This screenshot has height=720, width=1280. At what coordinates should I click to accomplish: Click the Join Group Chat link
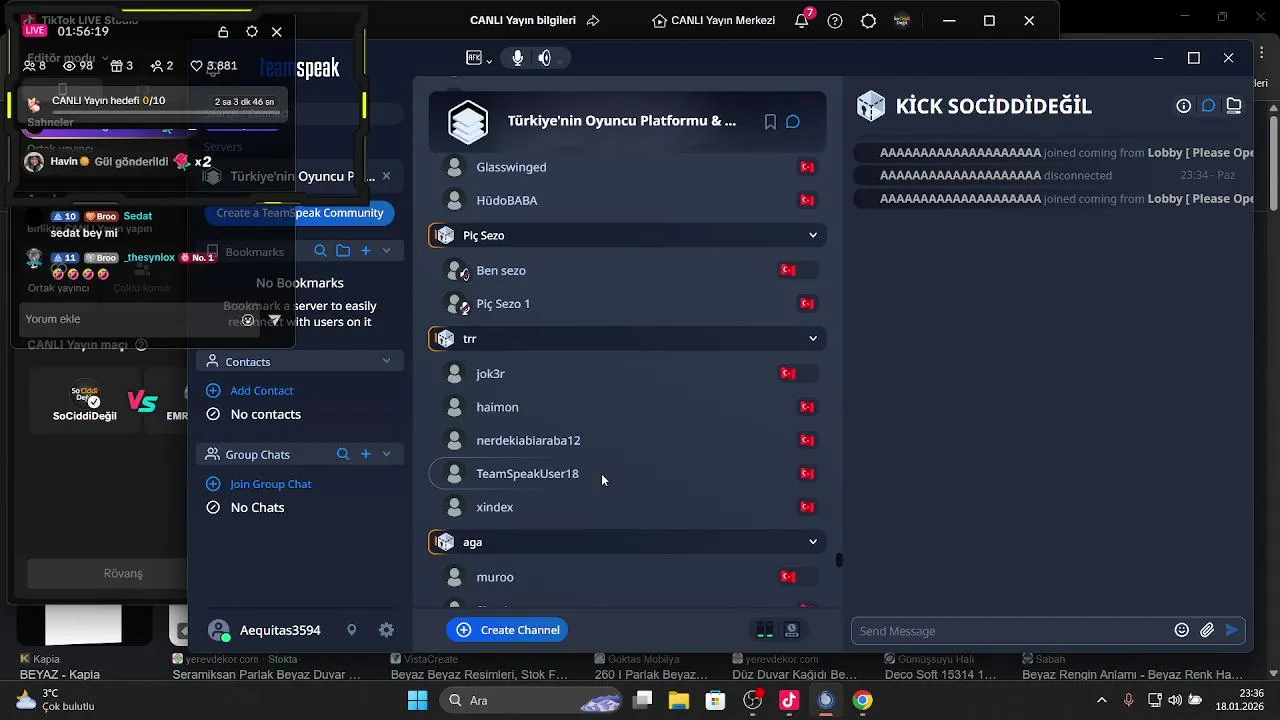271,484
